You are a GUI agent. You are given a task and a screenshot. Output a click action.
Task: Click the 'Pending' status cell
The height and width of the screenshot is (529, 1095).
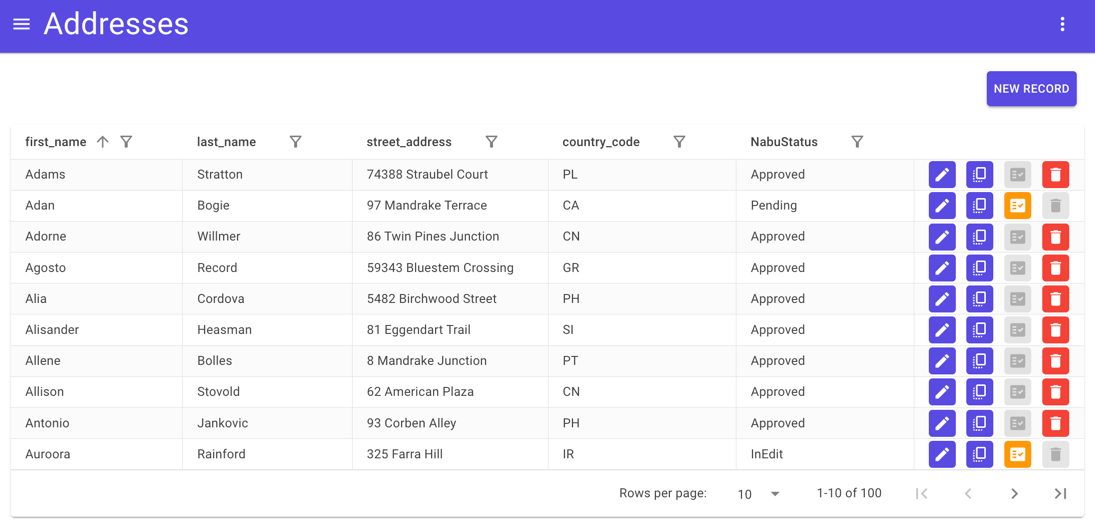coord(825,206)
